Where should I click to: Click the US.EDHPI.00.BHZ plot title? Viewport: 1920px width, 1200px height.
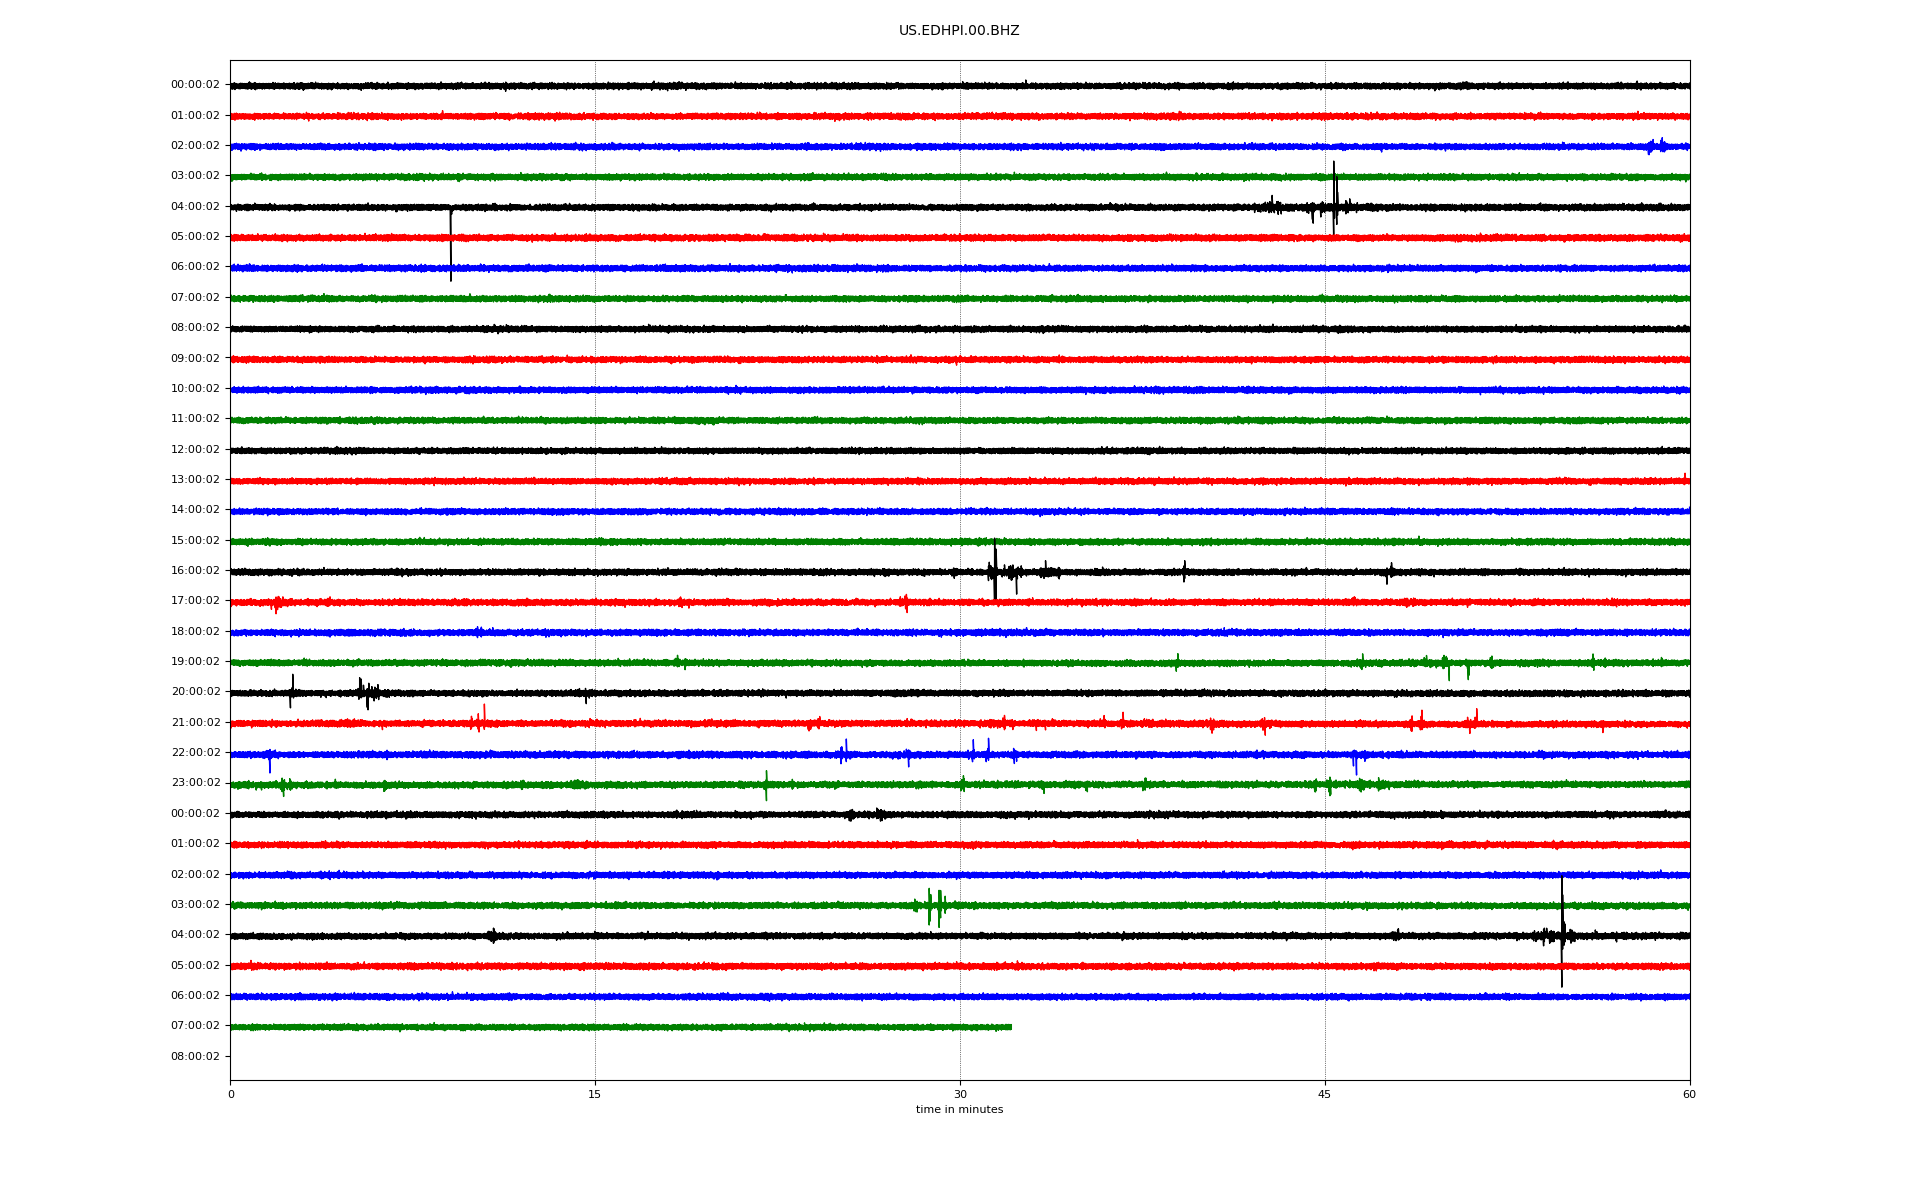[959, 31]
